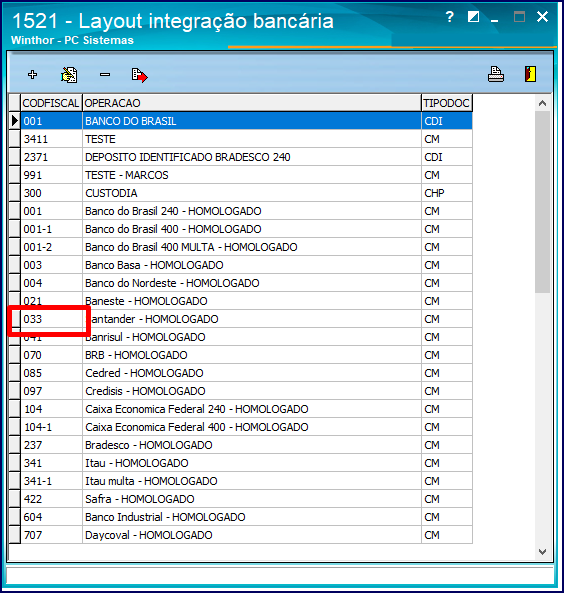Click the status bar field at bottom
Viewport: 564px width, 593px height.
point(280,576)
